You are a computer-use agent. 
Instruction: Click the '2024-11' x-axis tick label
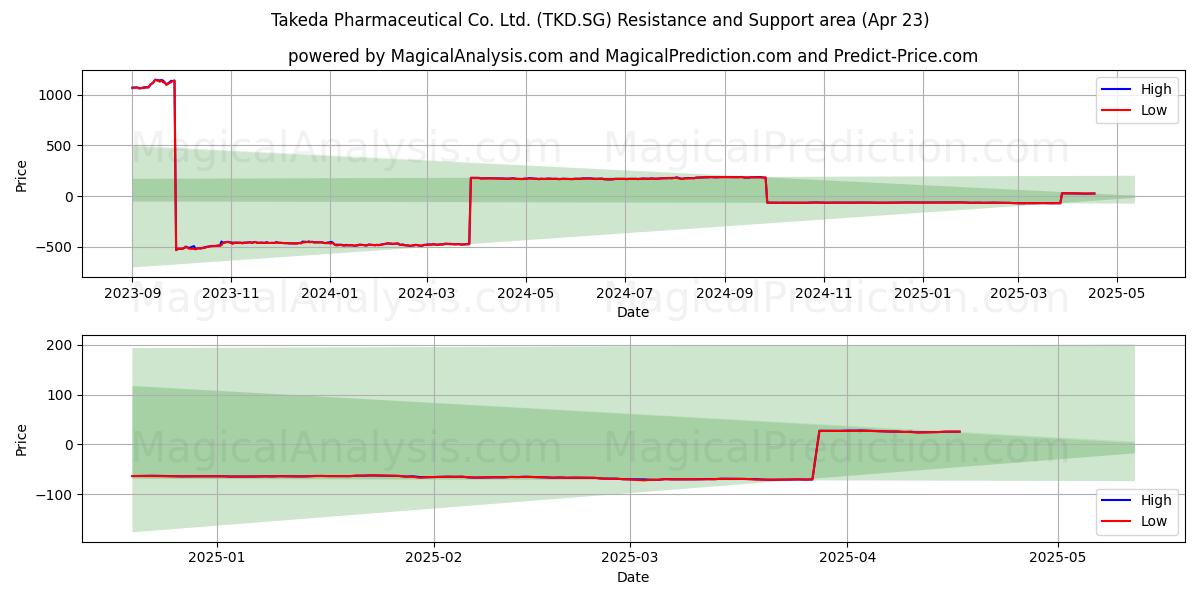coord(824,292)
